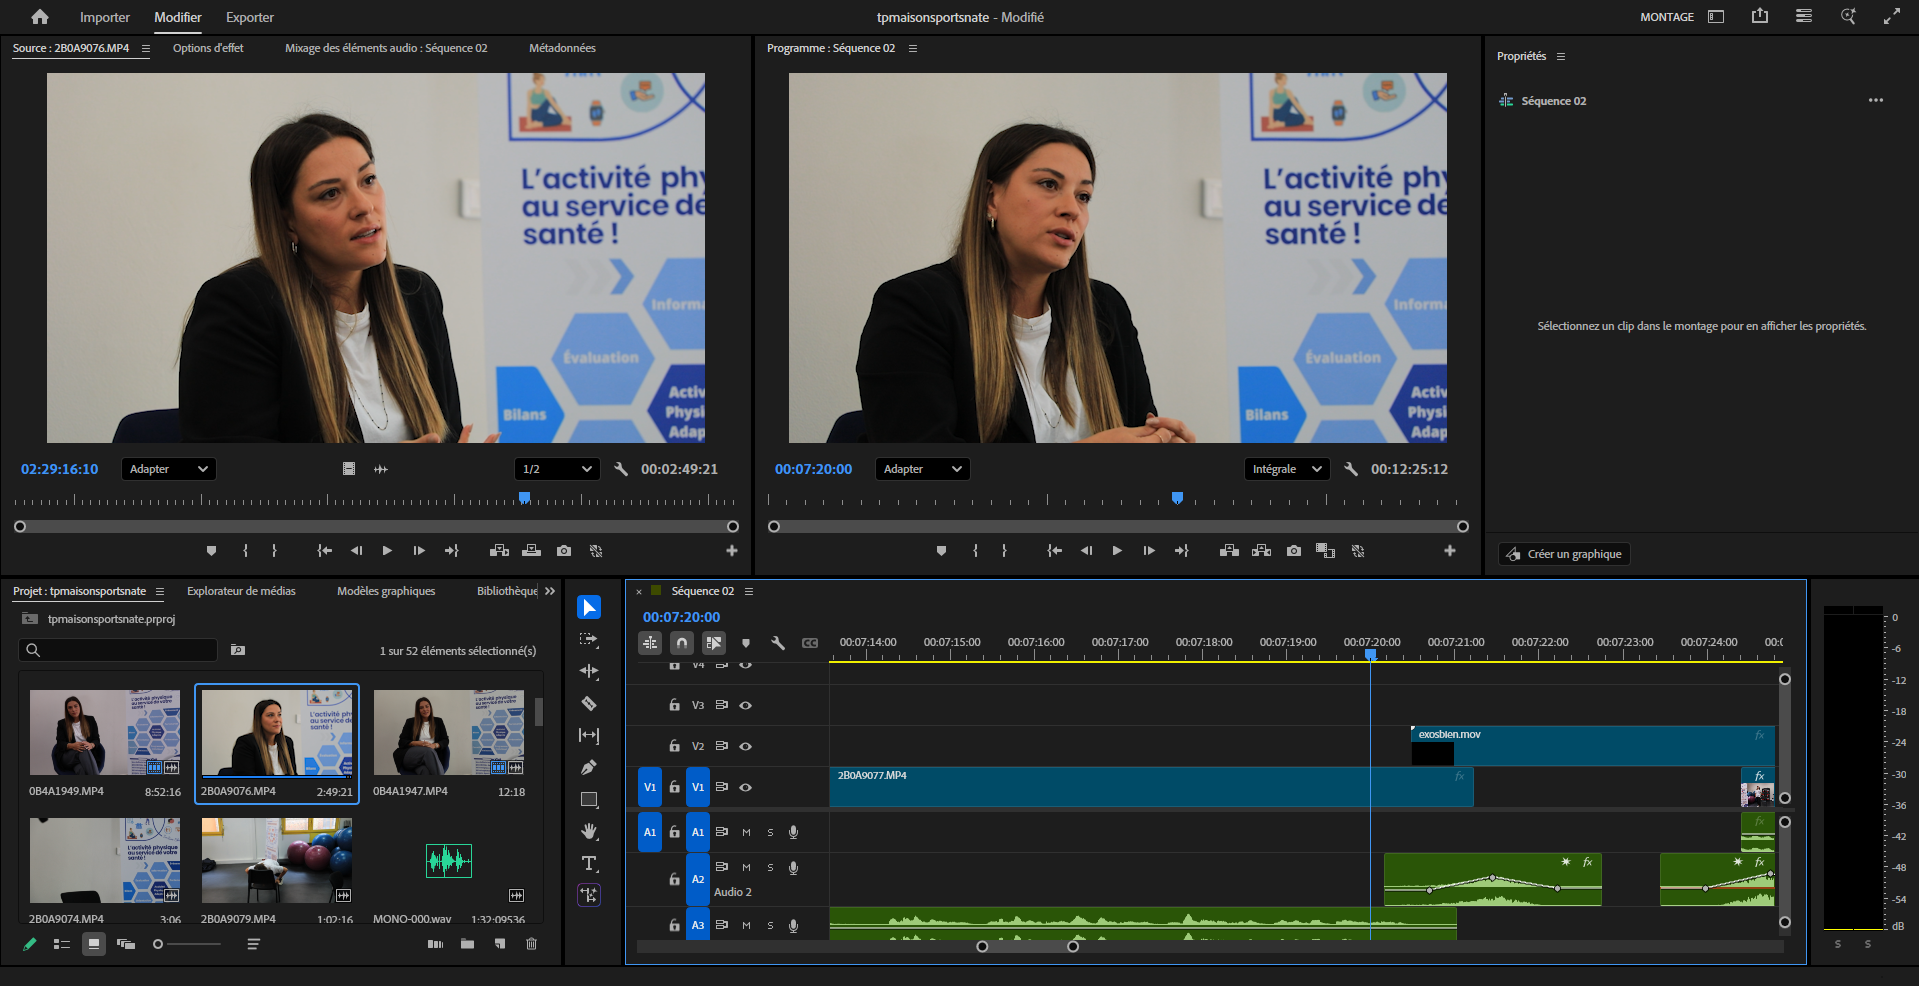This screenshot has height=986, width=1919.
Task: Click Export Frame camera in Program monitor
Action: tap(1294, 551)
